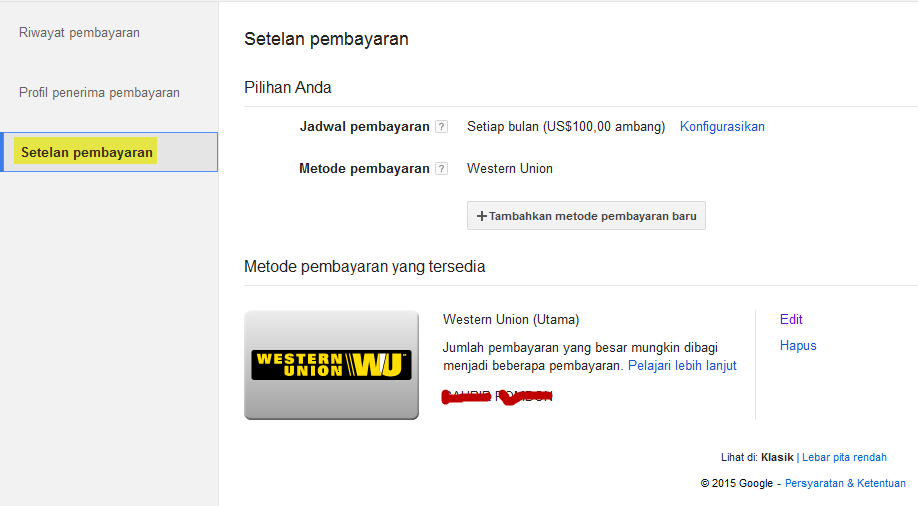Click the Pilihan Anda section heading

[x=287, y=87]
